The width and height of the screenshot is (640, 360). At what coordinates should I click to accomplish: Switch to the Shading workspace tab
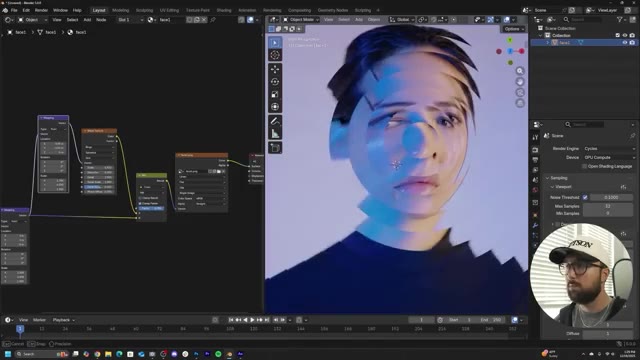coord(224,10)
